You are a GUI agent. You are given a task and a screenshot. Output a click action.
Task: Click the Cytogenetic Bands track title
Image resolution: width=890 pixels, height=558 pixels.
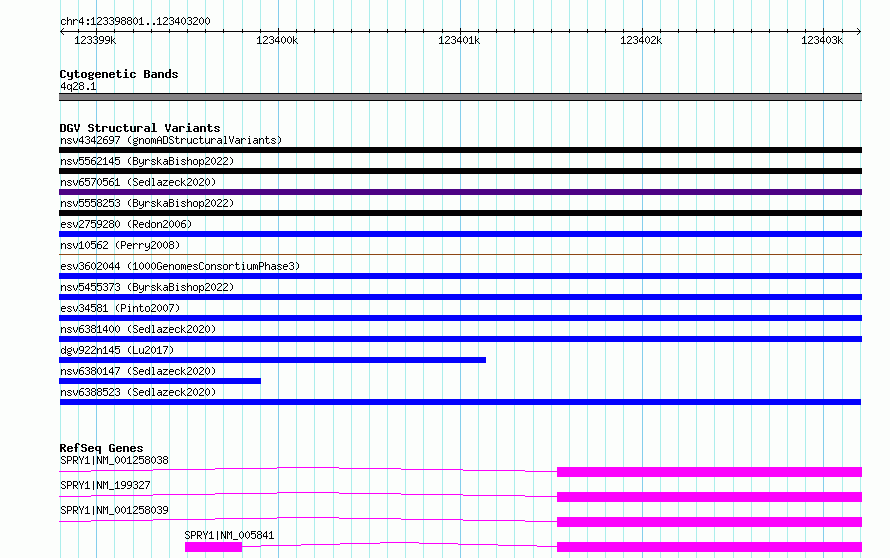(x=119, y=74)
